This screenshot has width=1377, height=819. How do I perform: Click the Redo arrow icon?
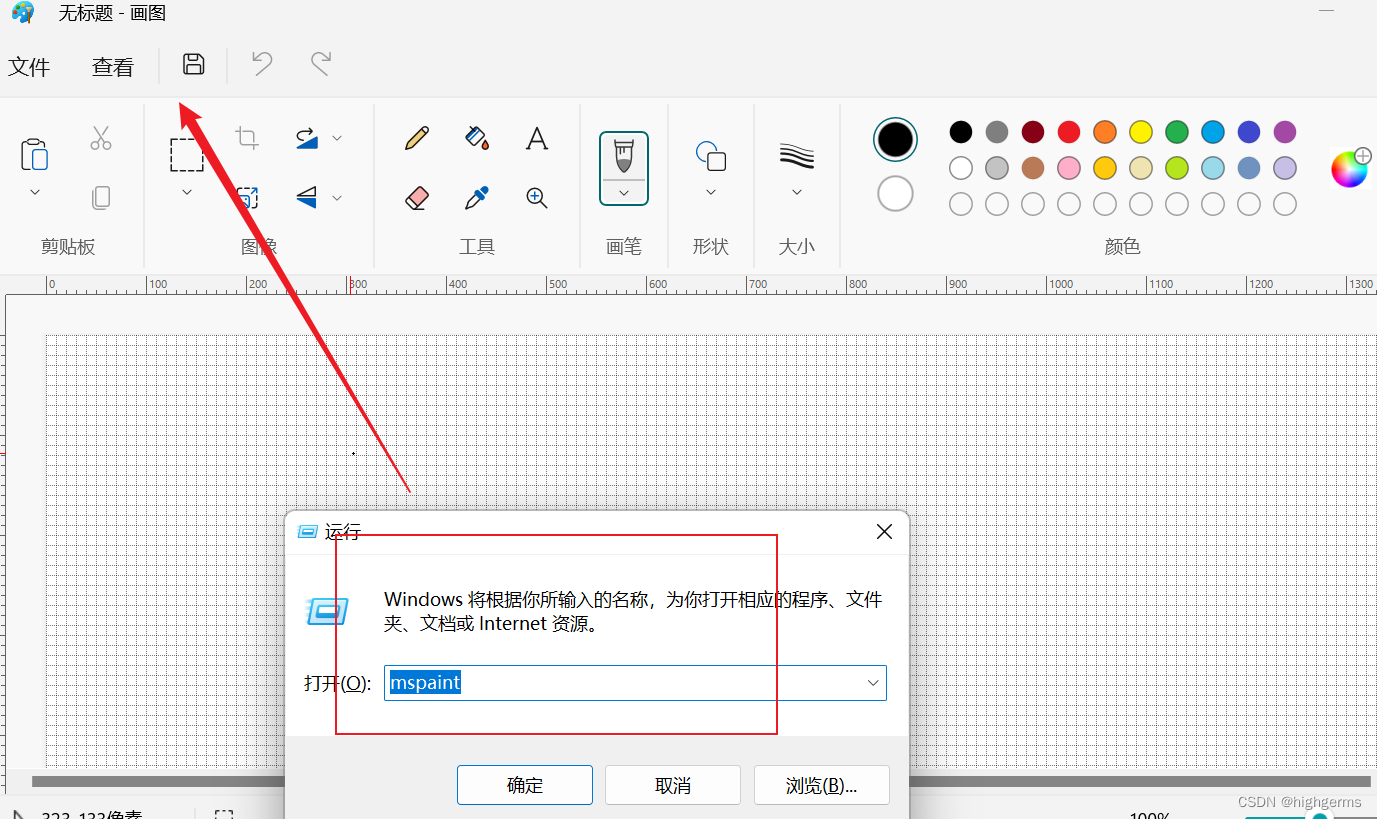320,65
